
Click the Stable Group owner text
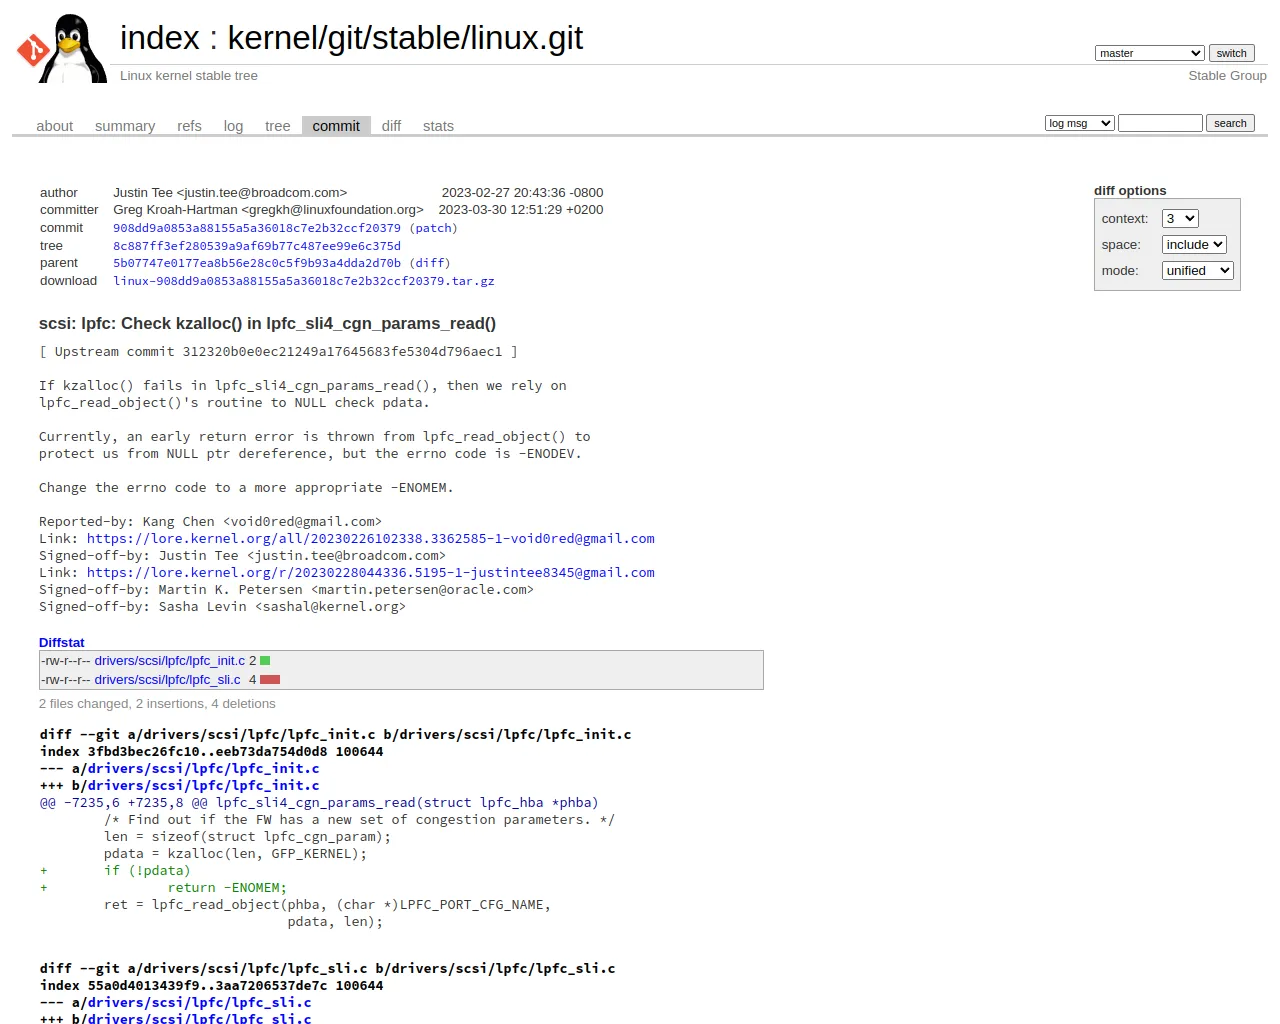1227,76
